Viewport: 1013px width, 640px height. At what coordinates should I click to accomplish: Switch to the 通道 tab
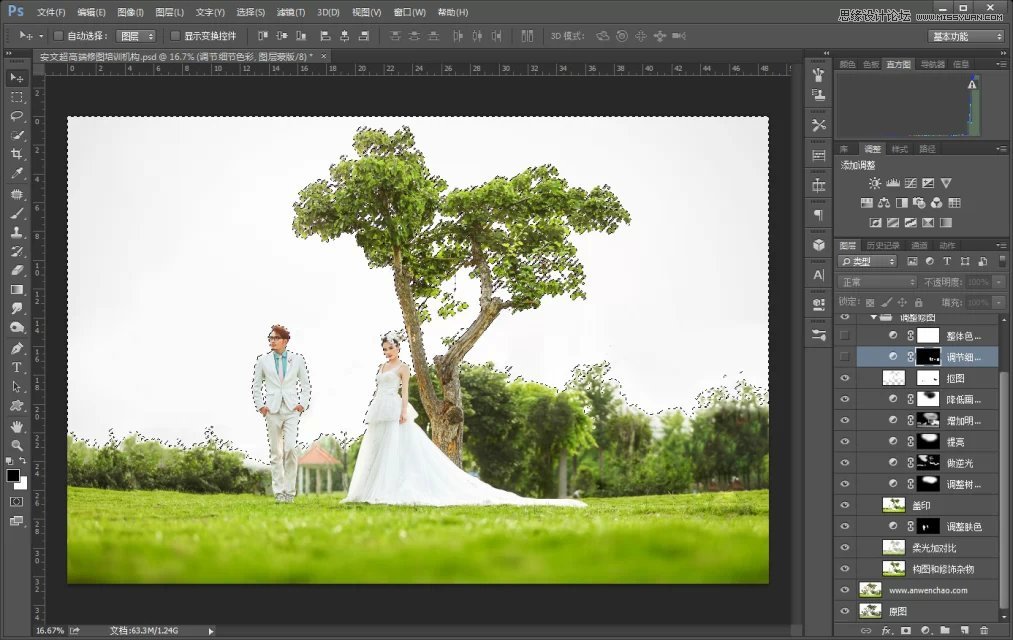pos(918,245)
